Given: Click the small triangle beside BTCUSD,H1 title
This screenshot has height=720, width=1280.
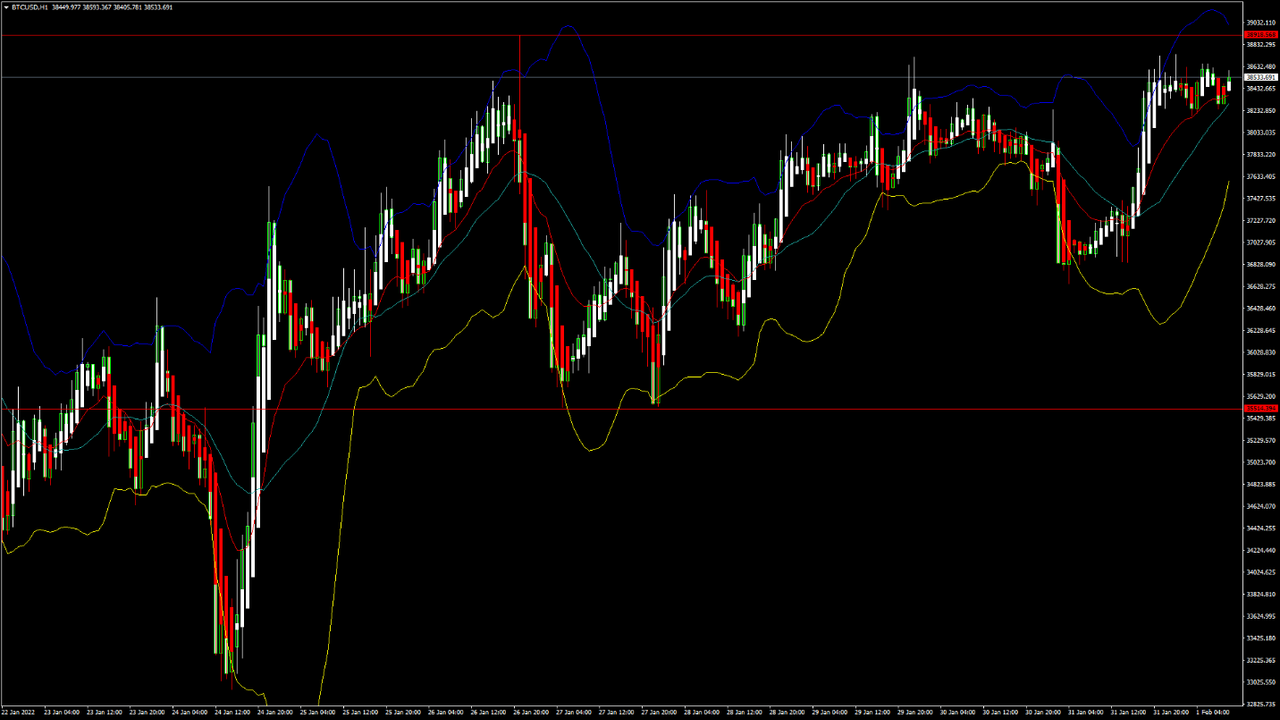Looking at the screenshot, I should (x=5, y=7).
